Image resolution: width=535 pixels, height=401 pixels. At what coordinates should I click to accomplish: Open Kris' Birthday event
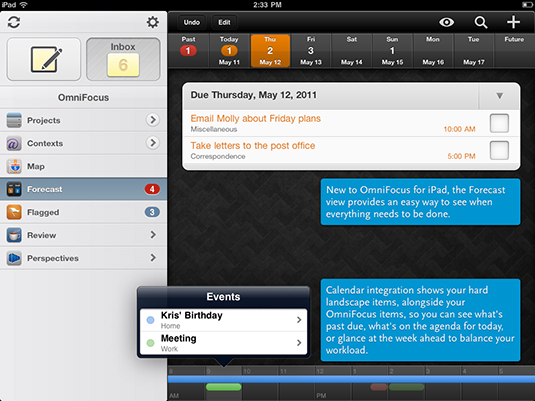(223, 320)
